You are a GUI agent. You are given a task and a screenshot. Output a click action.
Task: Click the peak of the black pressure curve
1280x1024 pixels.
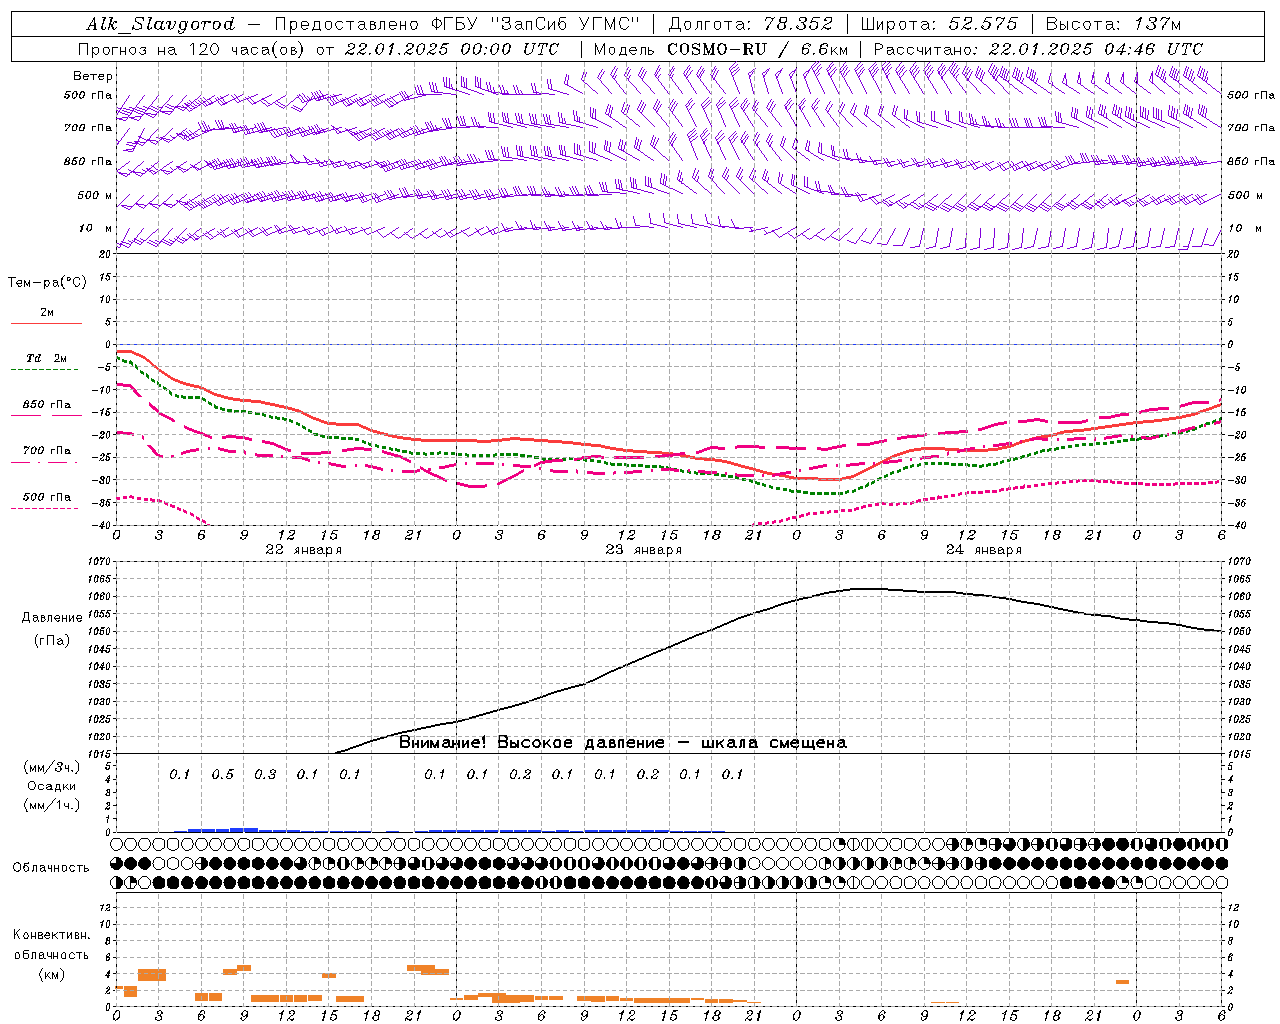[868, 588]
